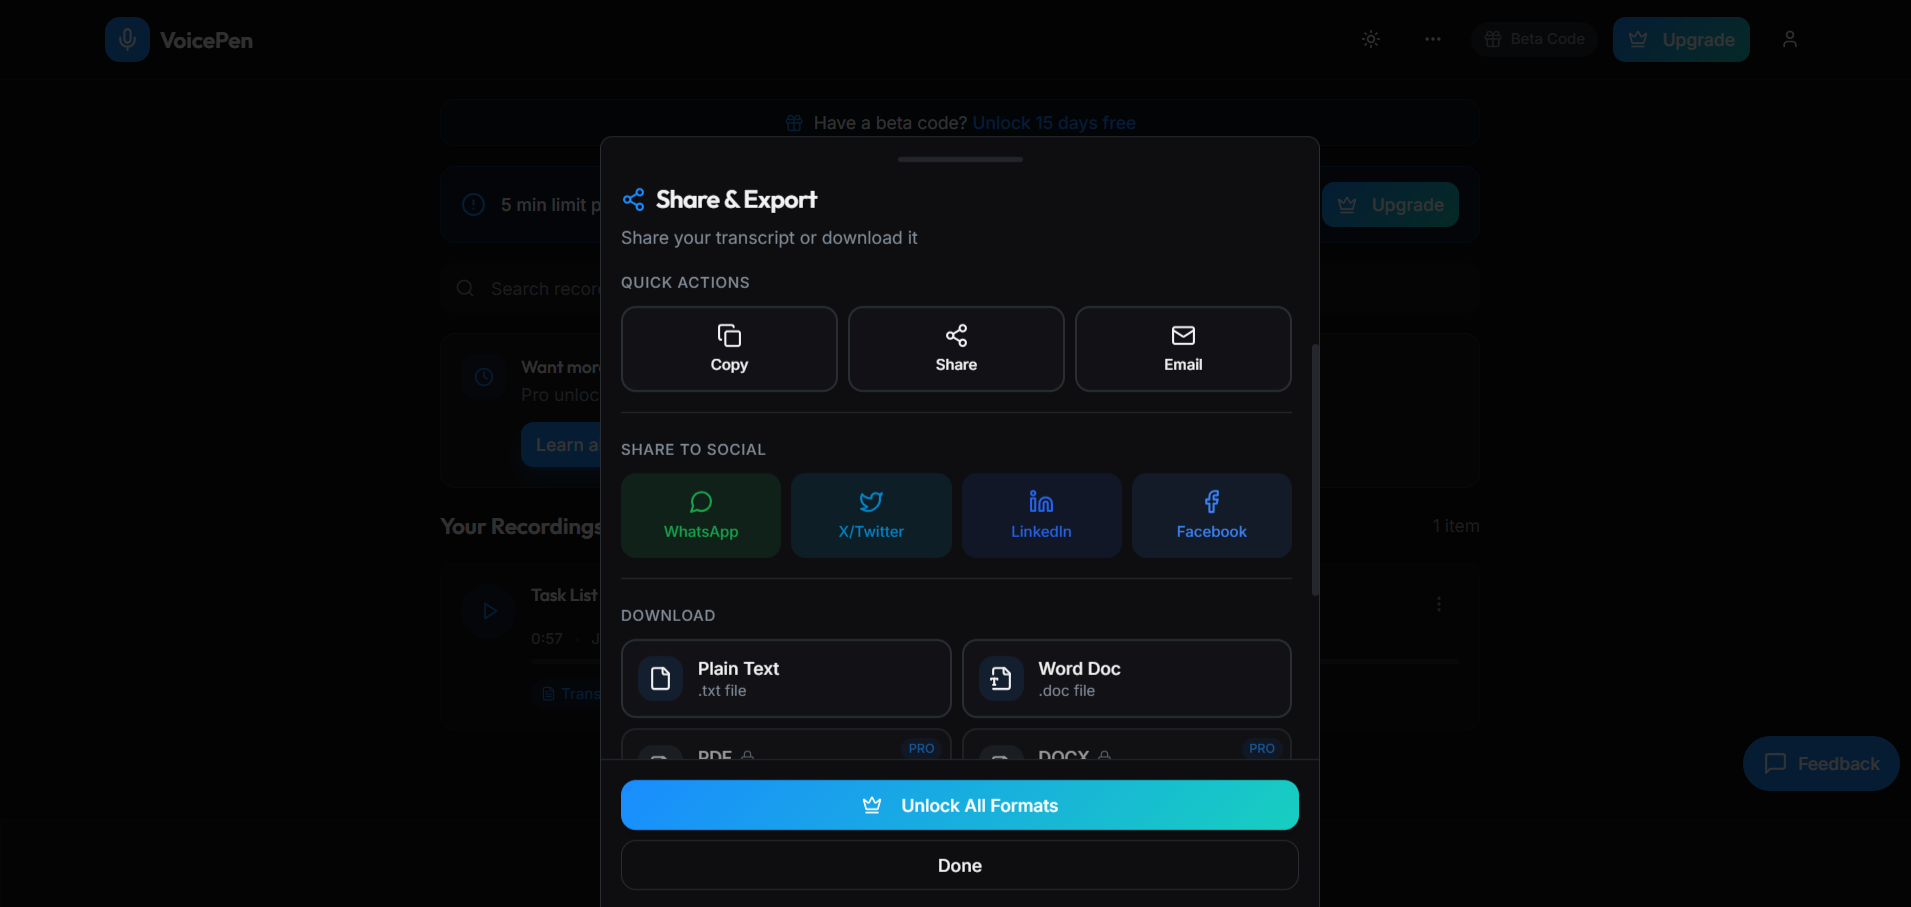The width and height of the screenshot is (1911, 907).
Task: Download the transcript as Word Doc .doc file
Action: tap(1127, 679)
